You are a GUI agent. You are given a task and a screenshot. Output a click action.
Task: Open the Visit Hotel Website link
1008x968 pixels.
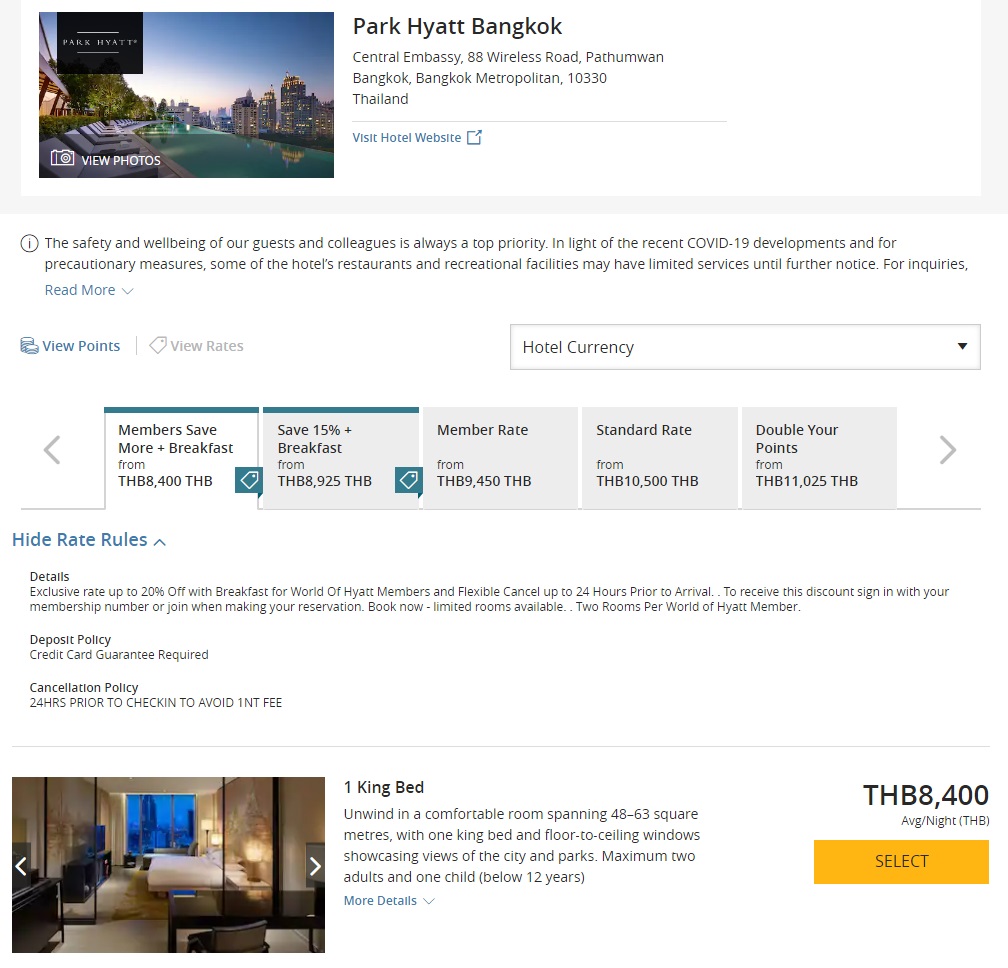[407, 138]
